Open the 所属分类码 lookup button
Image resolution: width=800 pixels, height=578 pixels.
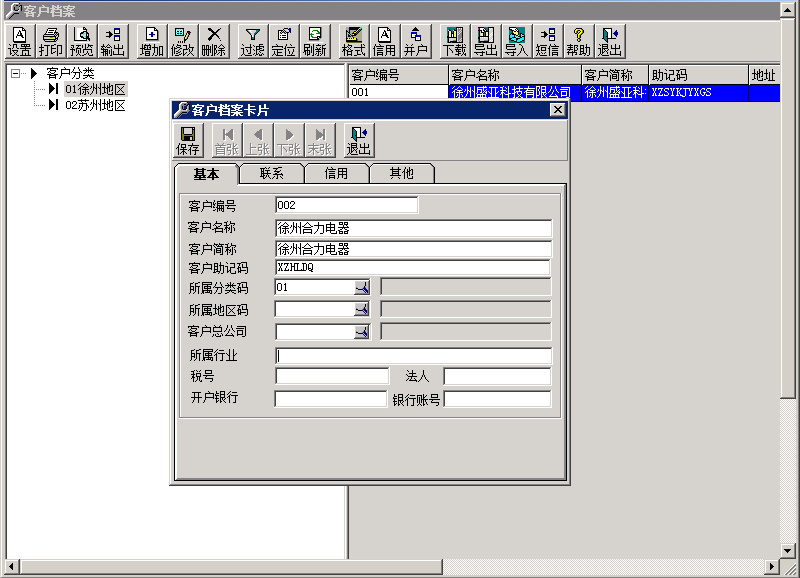(x=362, y=288)
